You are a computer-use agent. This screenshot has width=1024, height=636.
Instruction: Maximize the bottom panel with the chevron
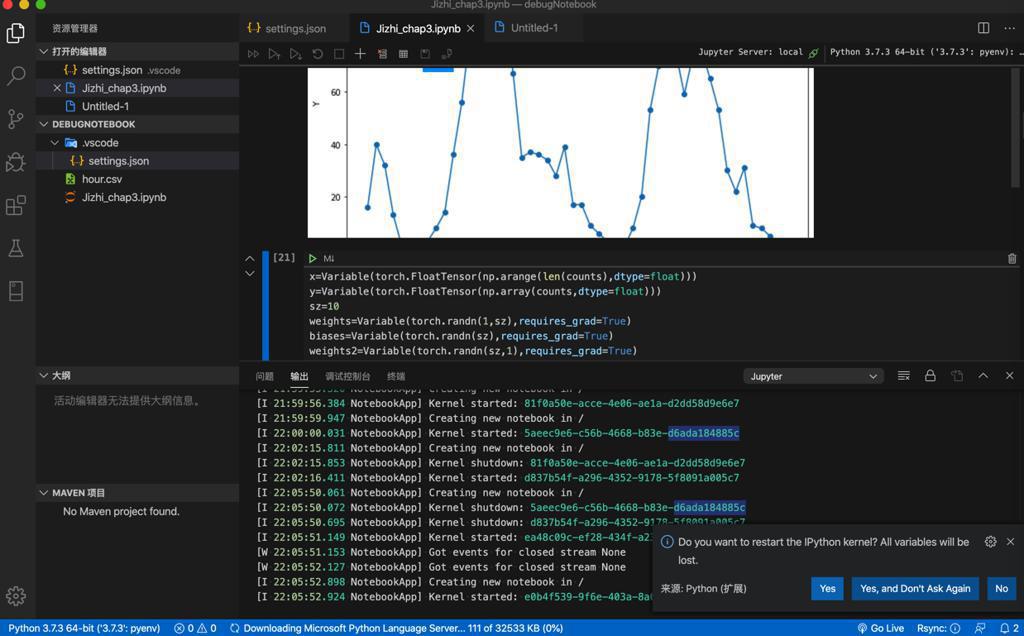coord(983,376)
